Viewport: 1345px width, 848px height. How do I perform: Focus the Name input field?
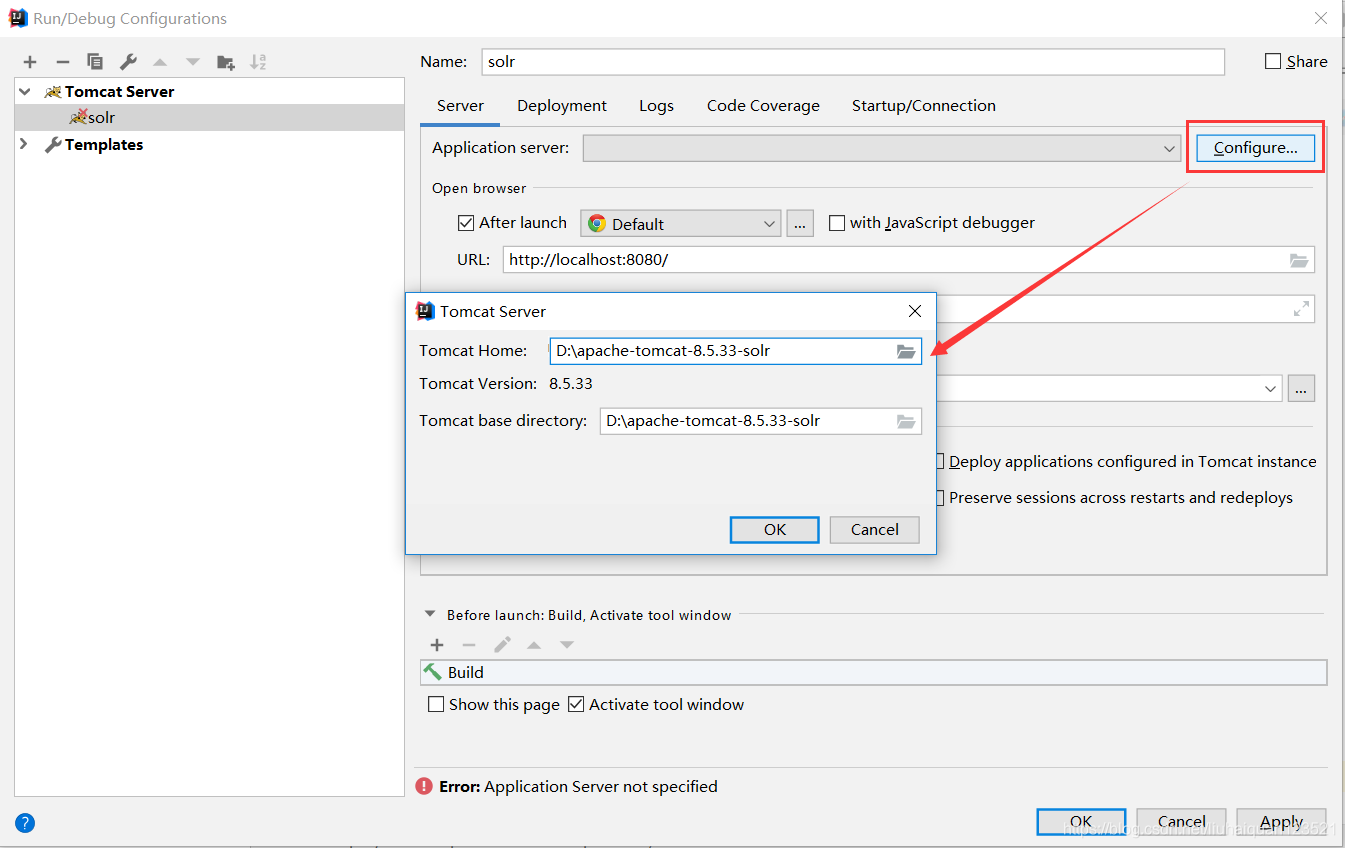[853, 61]
